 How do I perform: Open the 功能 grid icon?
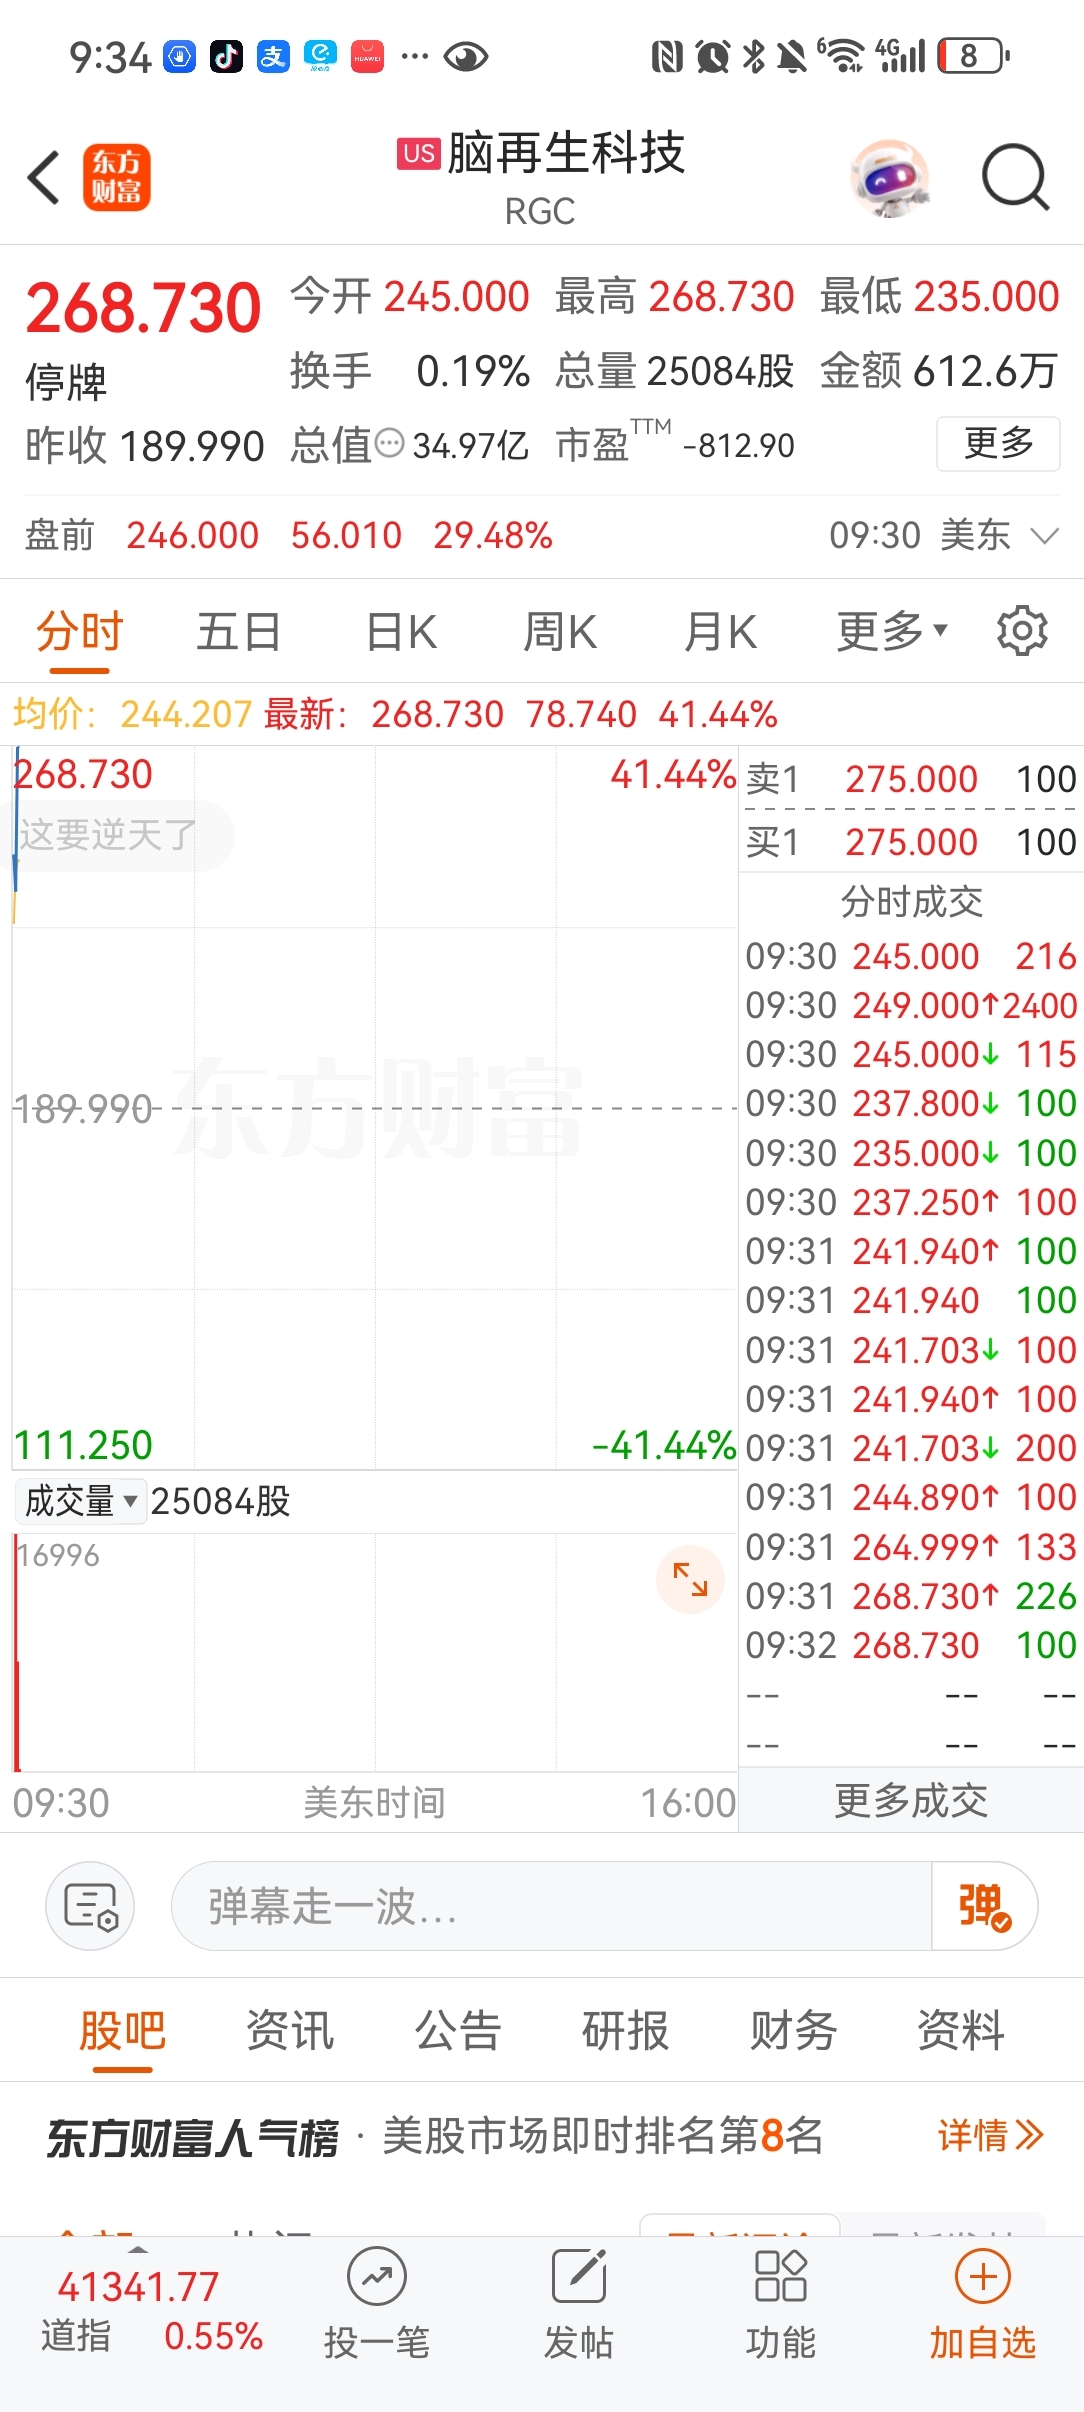click(780, 2276)
